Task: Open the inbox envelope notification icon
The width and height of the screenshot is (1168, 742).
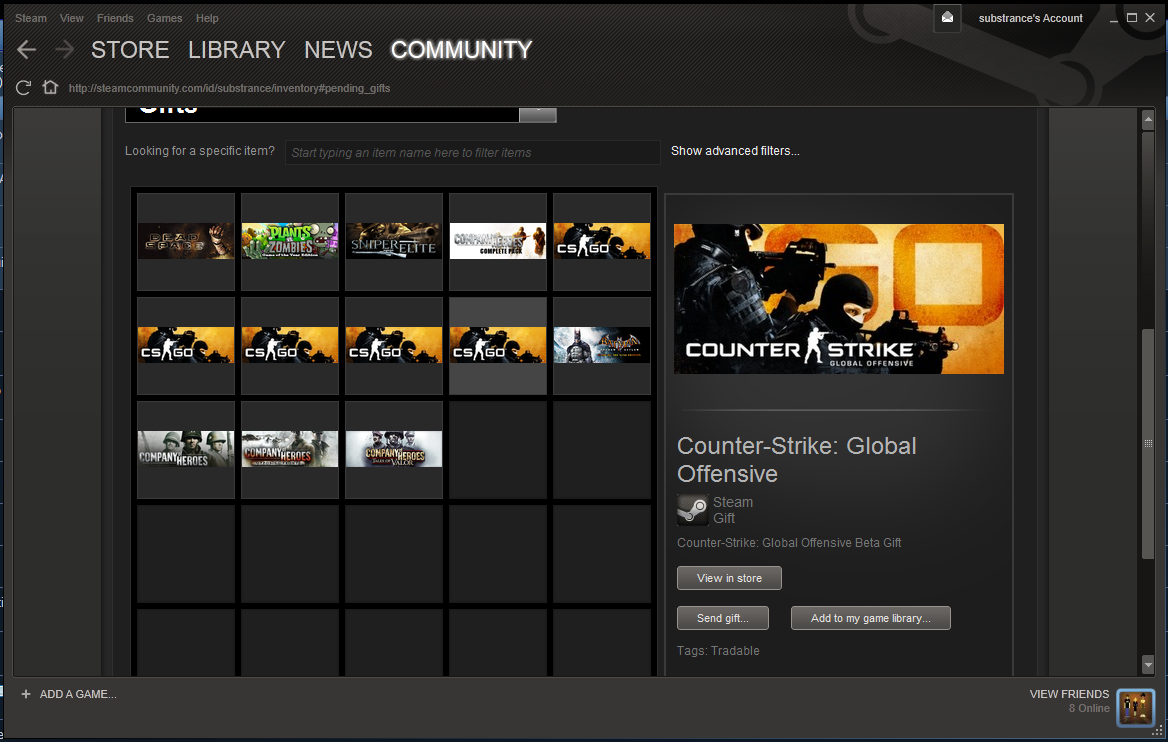Action: [x=947, y=18]
